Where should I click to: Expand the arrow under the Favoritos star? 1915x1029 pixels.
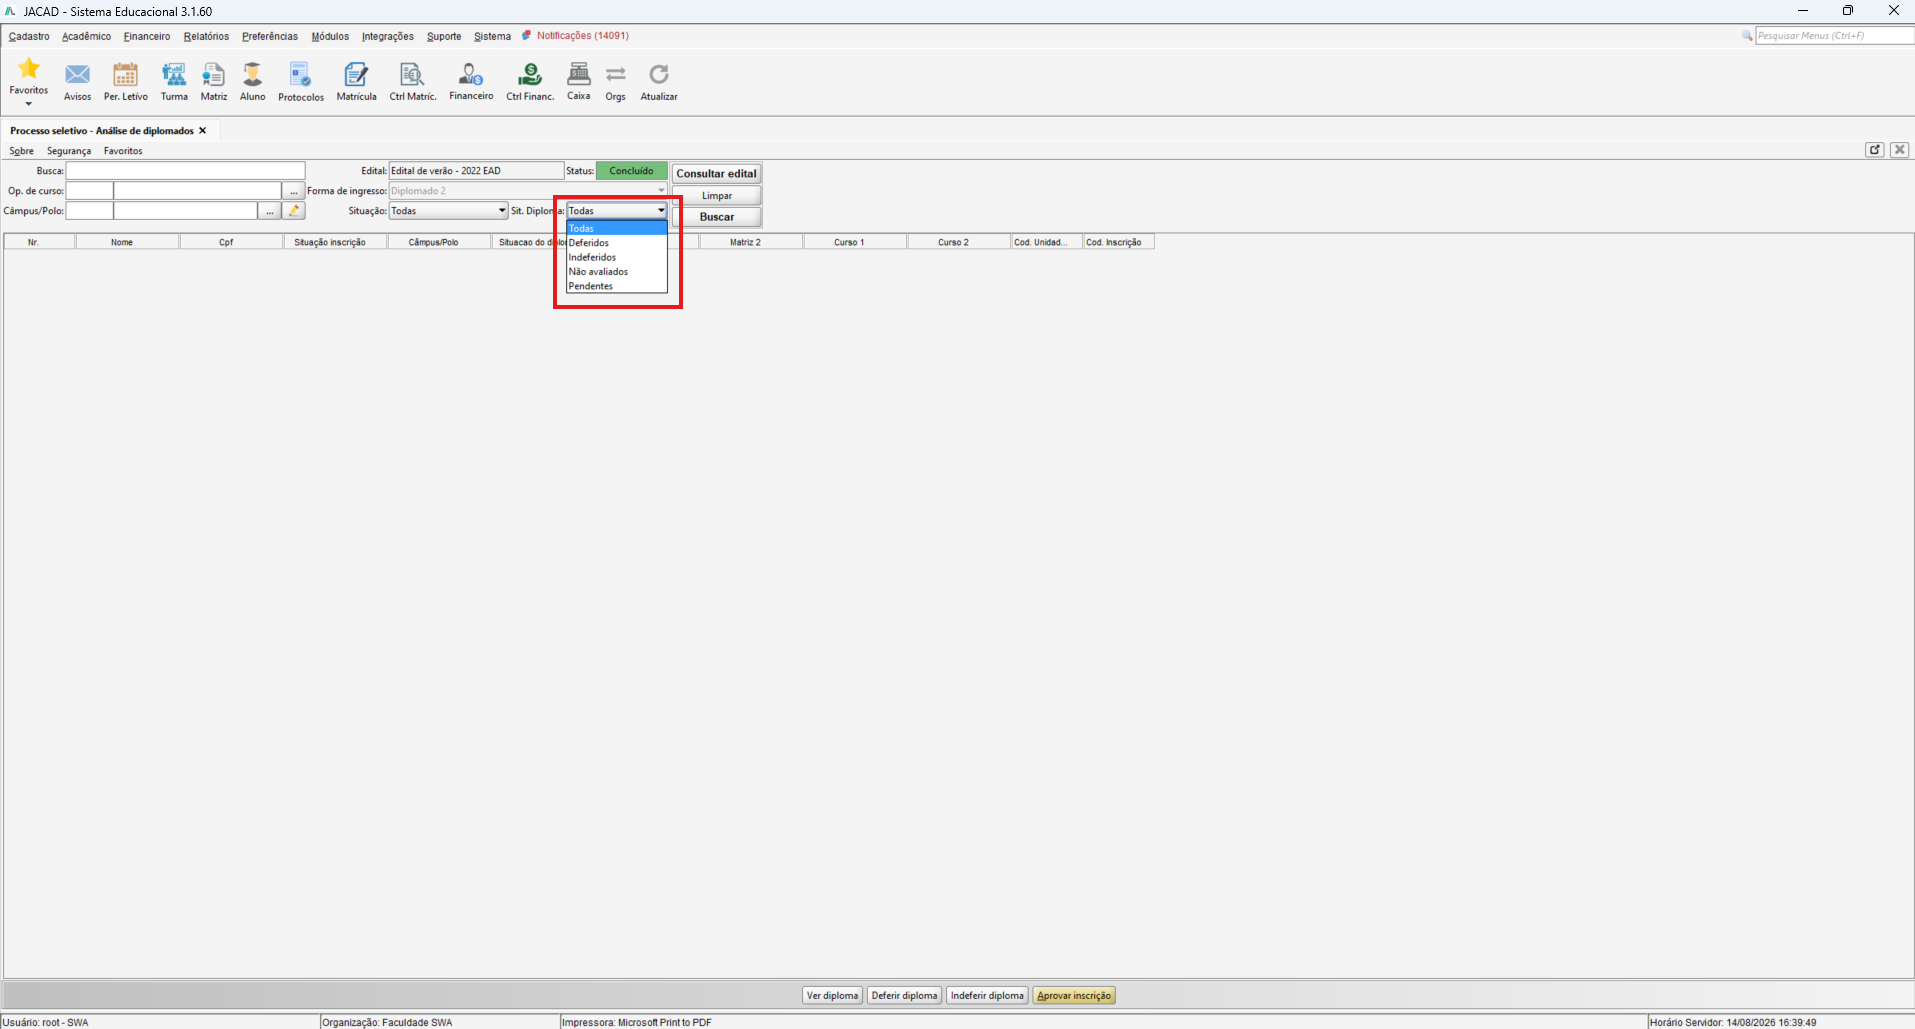29,104
